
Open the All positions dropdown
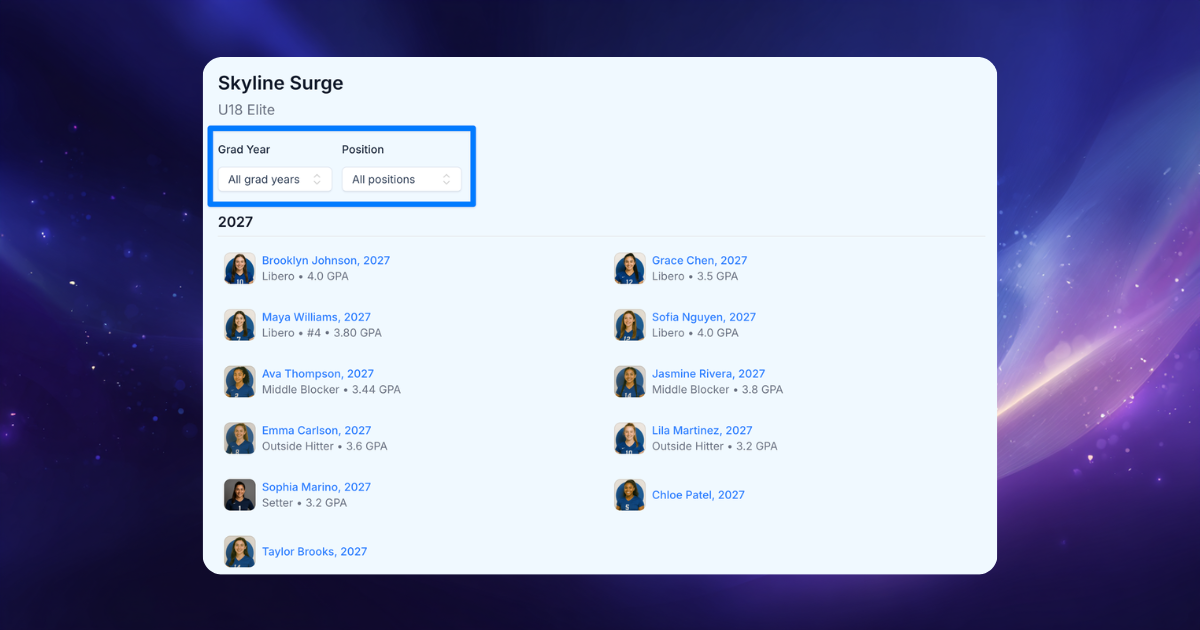[402, 179]
